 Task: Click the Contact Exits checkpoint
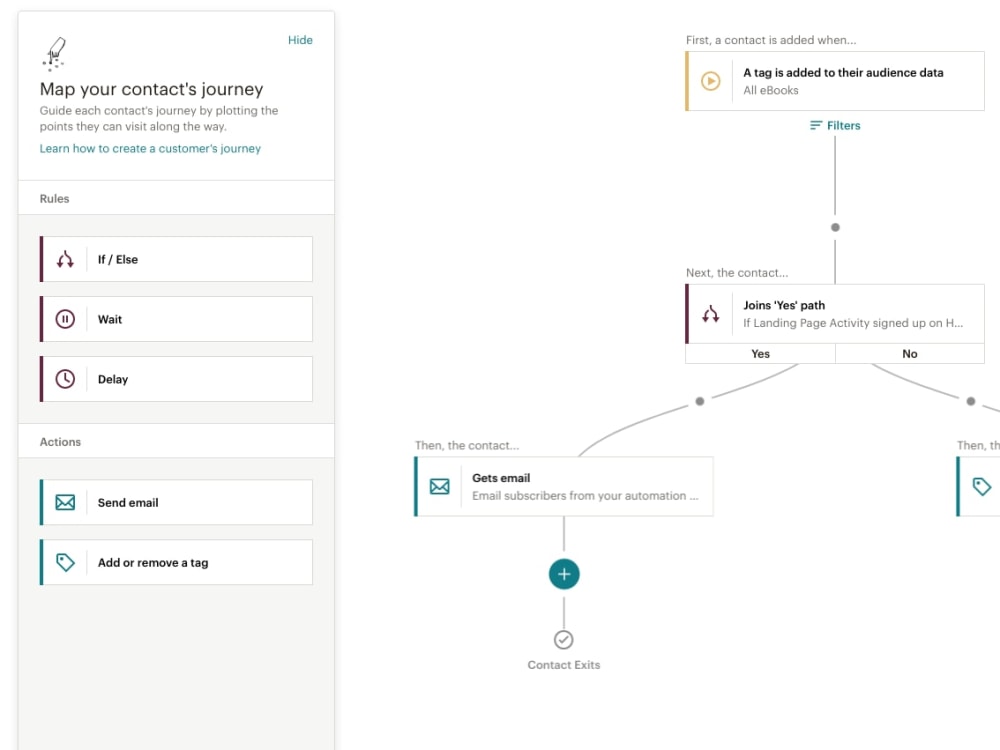click(563, 640)
